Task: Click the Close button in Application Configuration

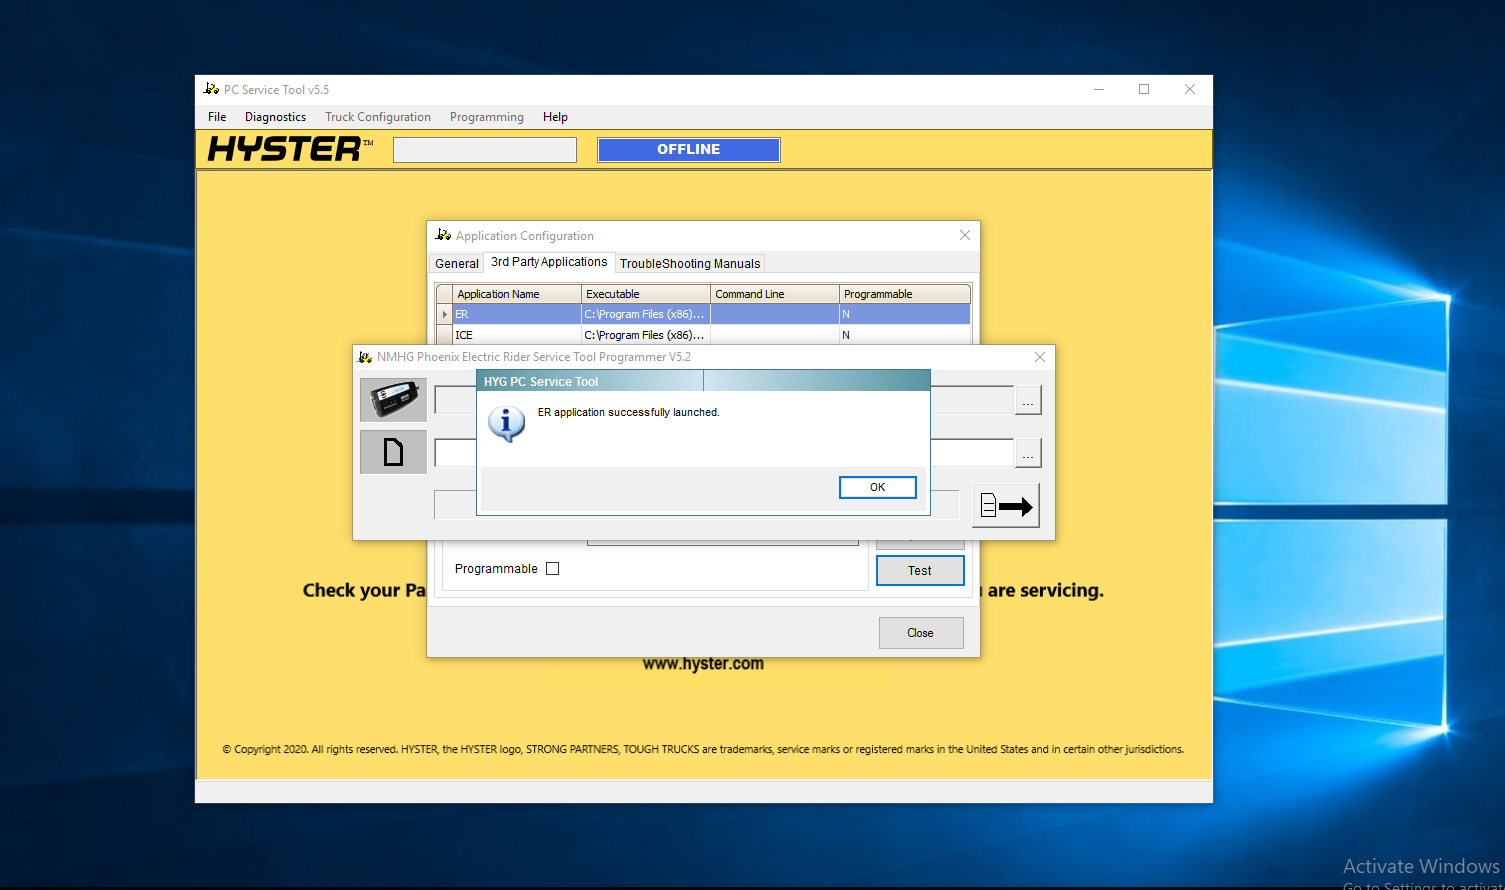Action: [921, 633]
